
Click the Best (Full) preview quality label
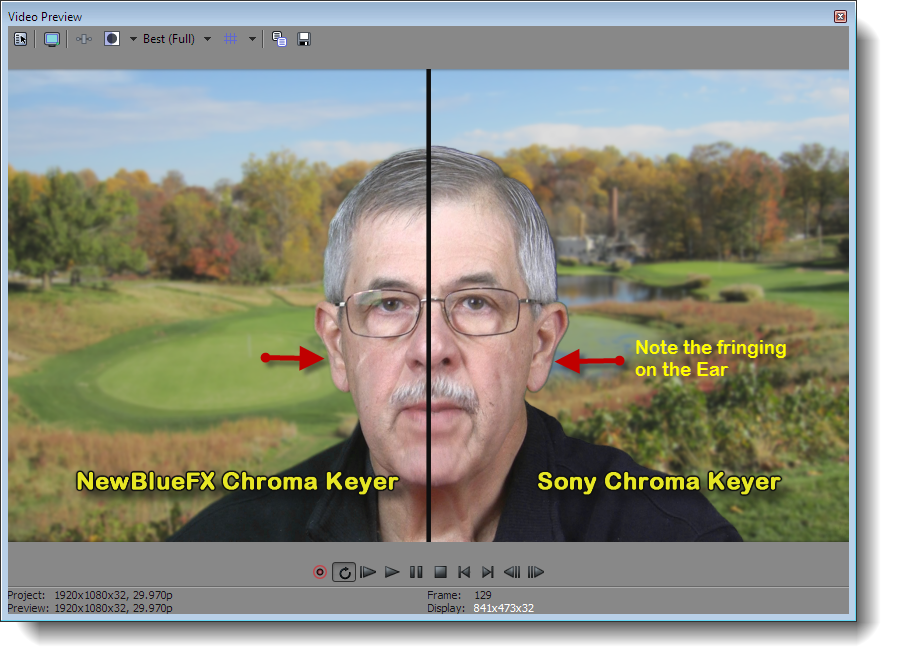[x=169, y=39]
